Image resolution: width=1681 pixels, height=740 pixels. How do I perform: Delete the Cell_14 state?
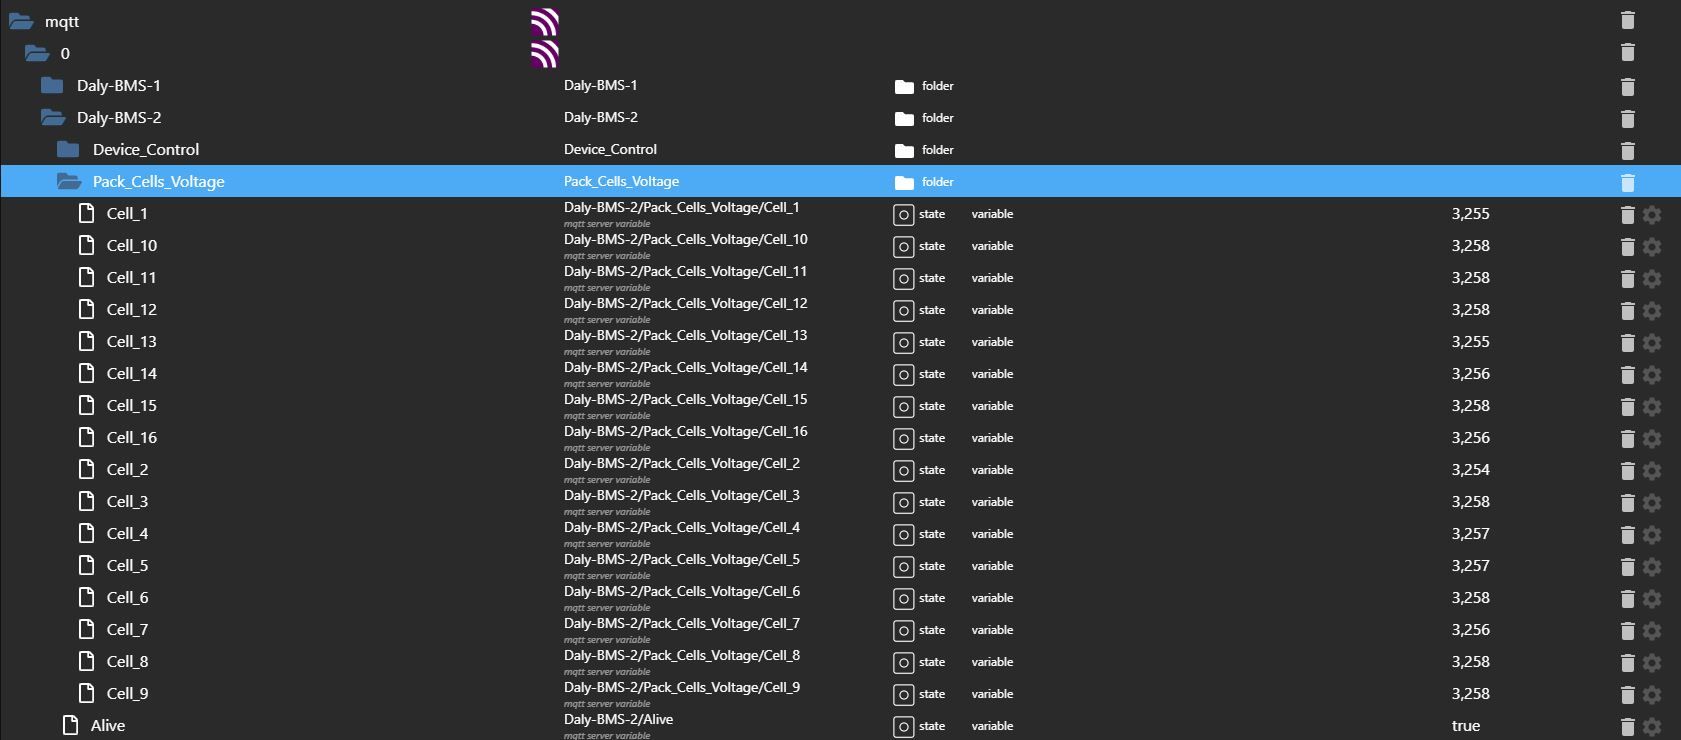[x=1627, y=375]
